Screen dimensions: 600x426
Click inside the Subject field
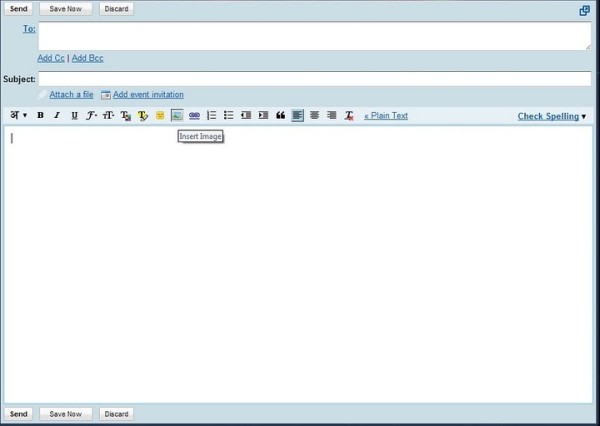pos(314,78)
